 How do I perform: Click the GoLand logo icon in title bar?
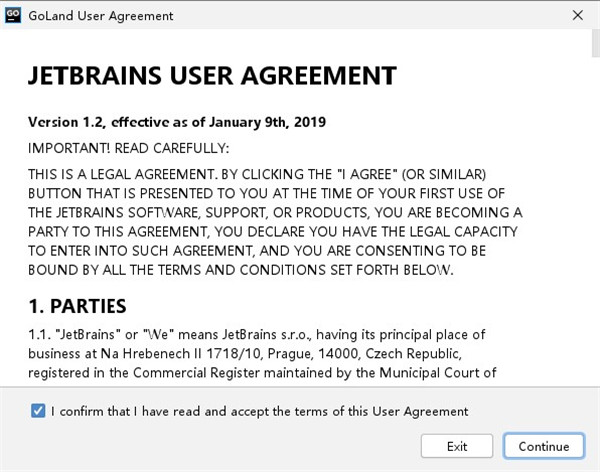[13, 15]
